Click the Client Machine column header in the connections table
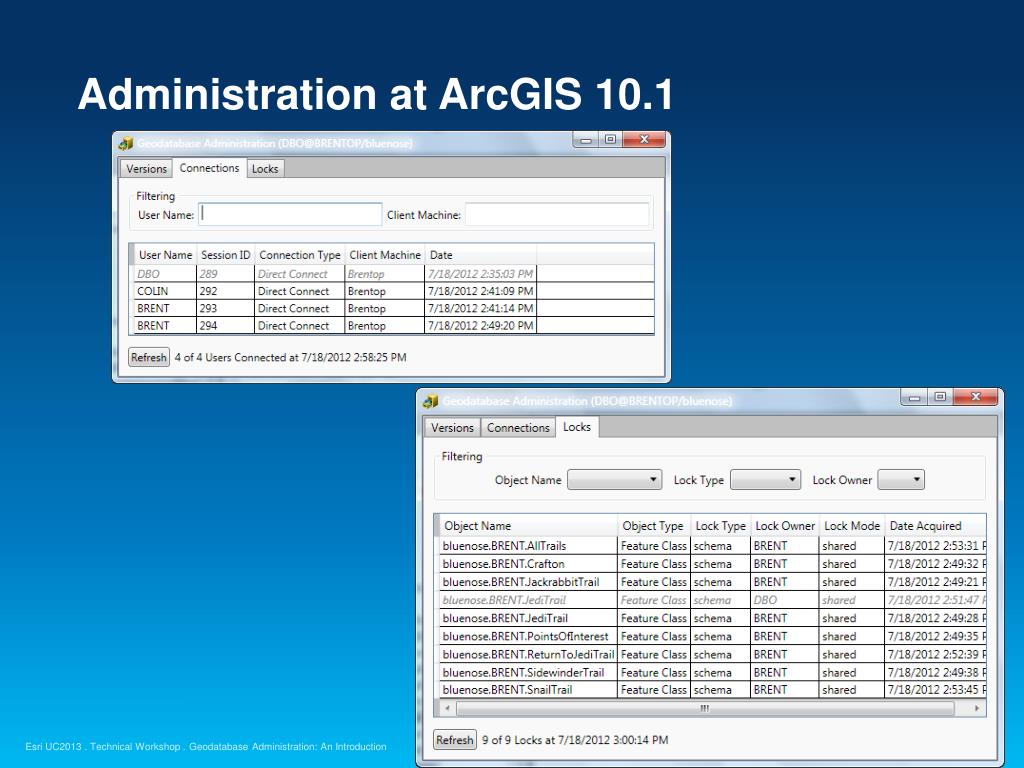The height and width of the screenshot is (768, 1024). click(385, 255)
